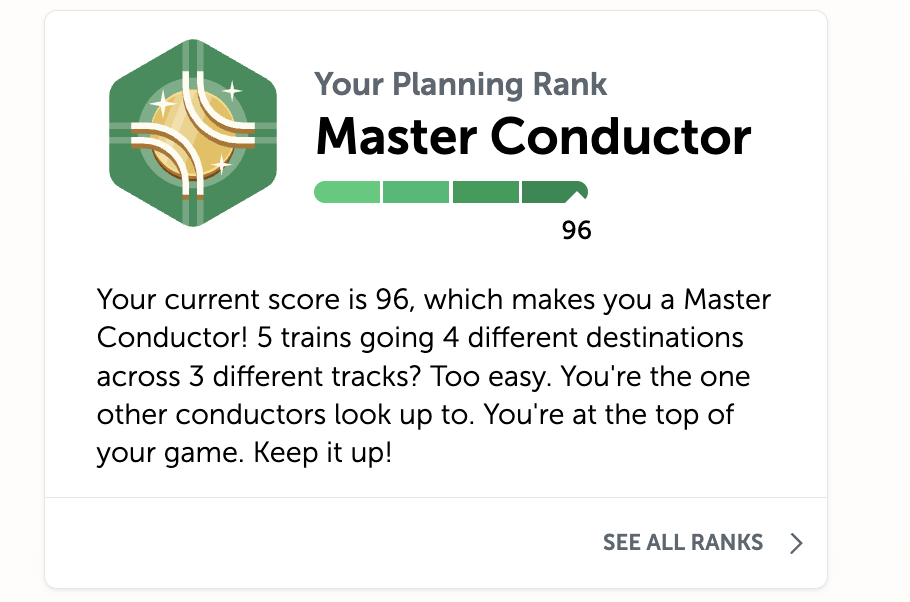Click the rank description paragraph text
The height and width of the screenshot is (602, 910).
(434, 376)
